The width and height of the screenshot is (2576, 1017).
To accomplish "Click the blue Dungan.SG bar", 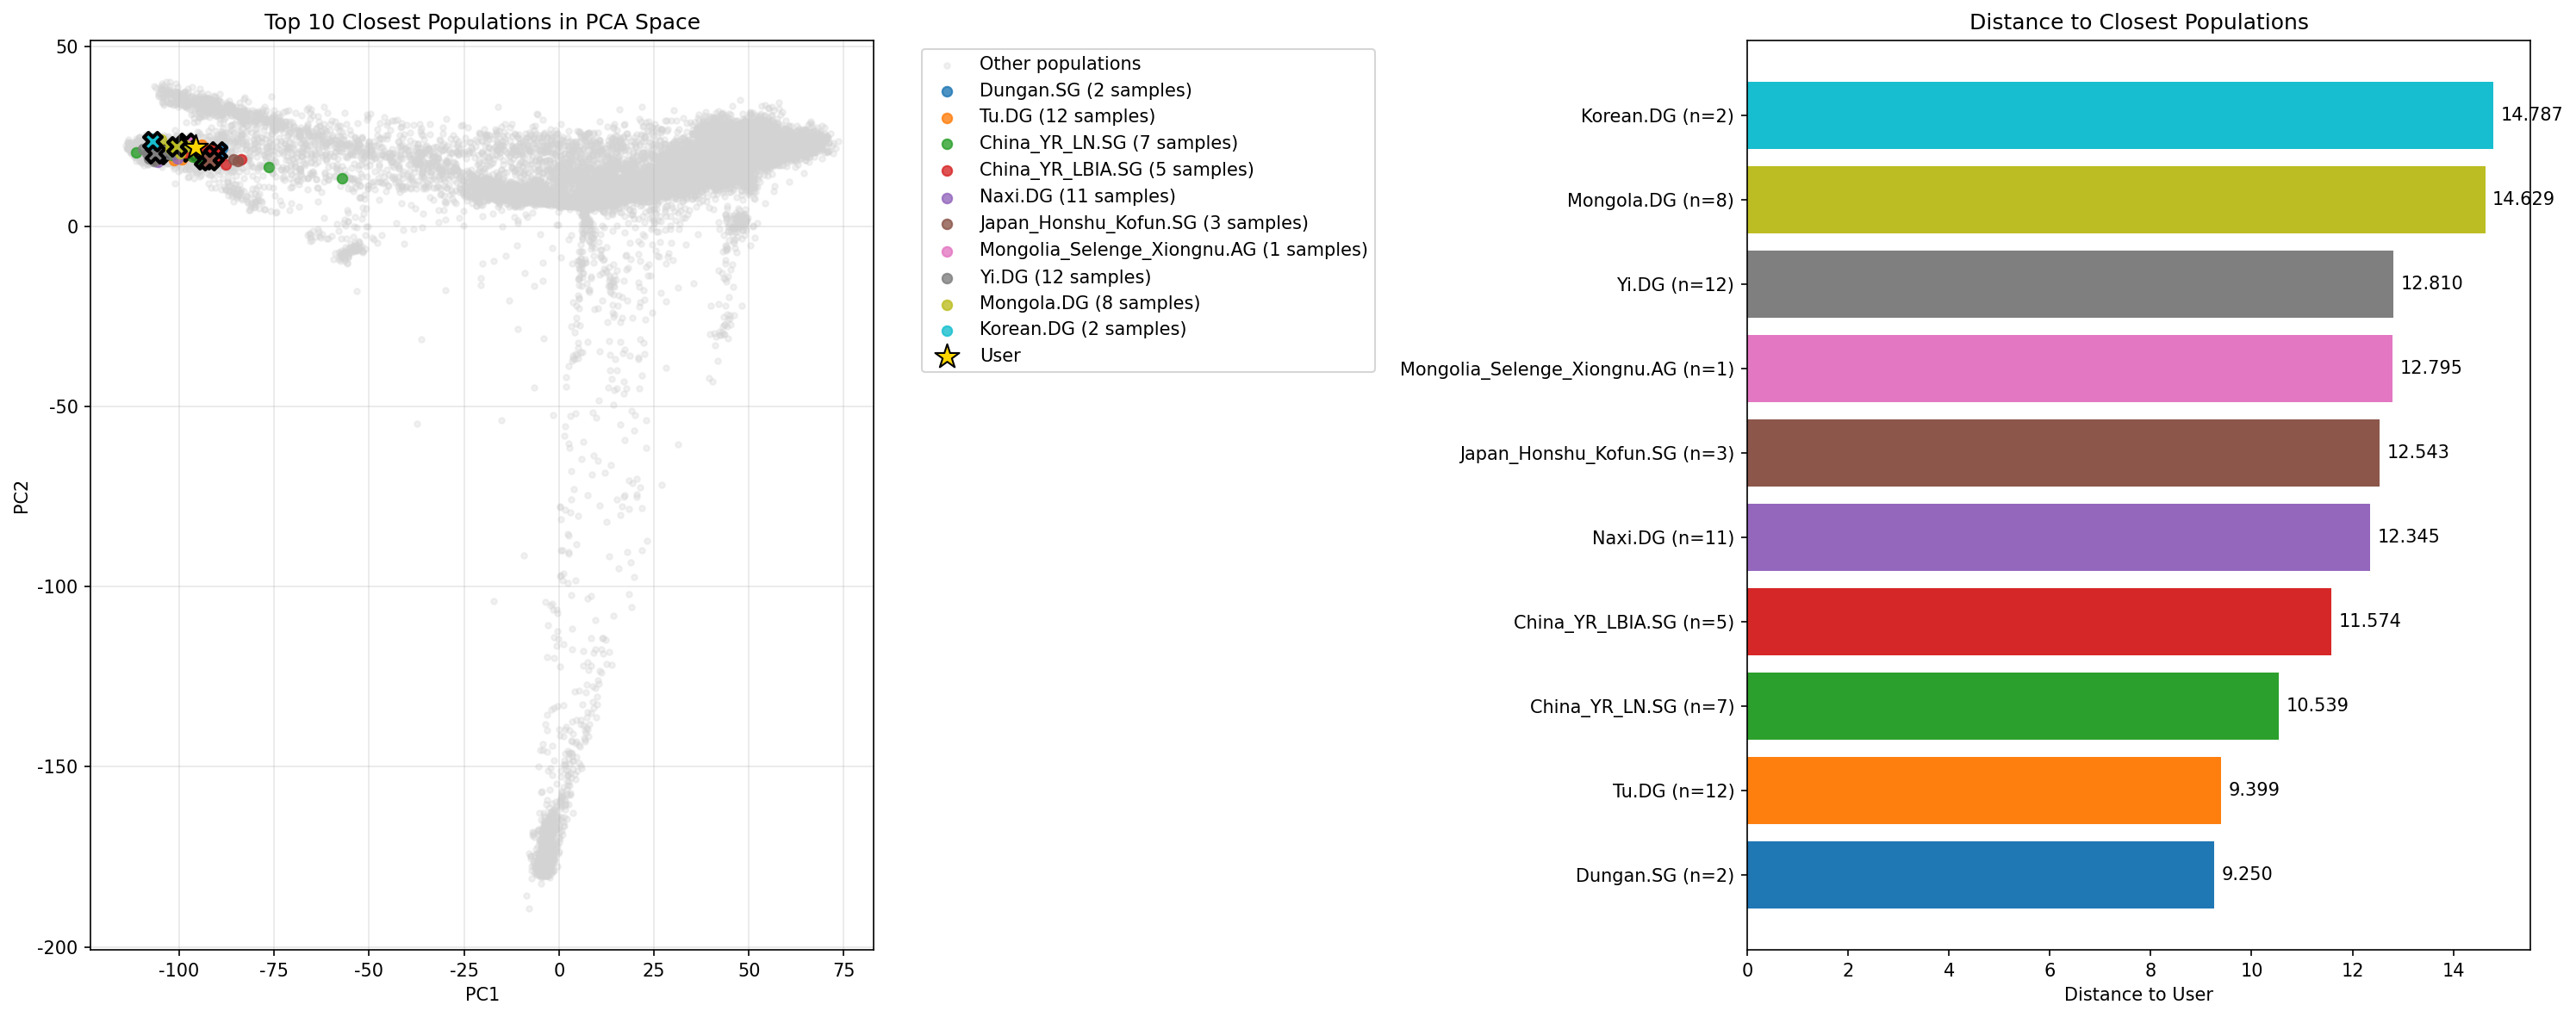I will pos(1979,874).
